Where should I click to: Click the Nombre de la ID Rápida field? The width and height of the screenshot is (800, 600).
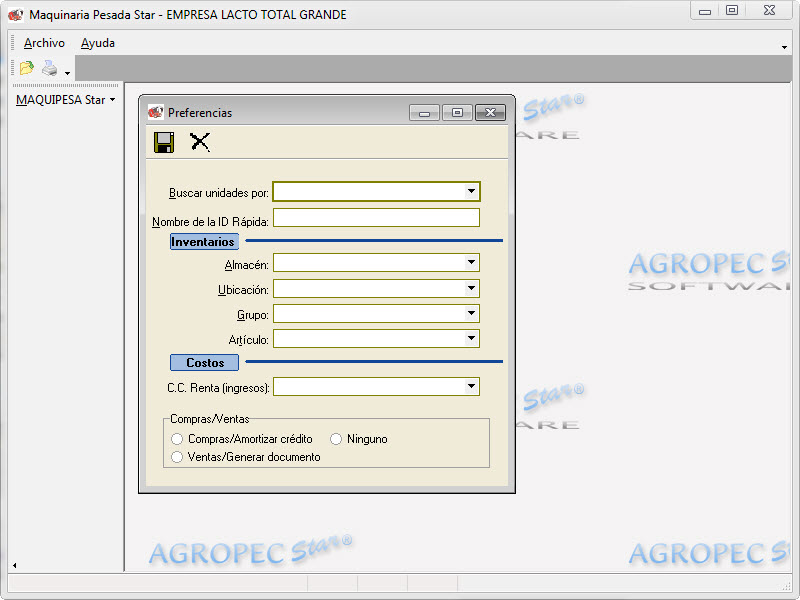click(377, 218)
